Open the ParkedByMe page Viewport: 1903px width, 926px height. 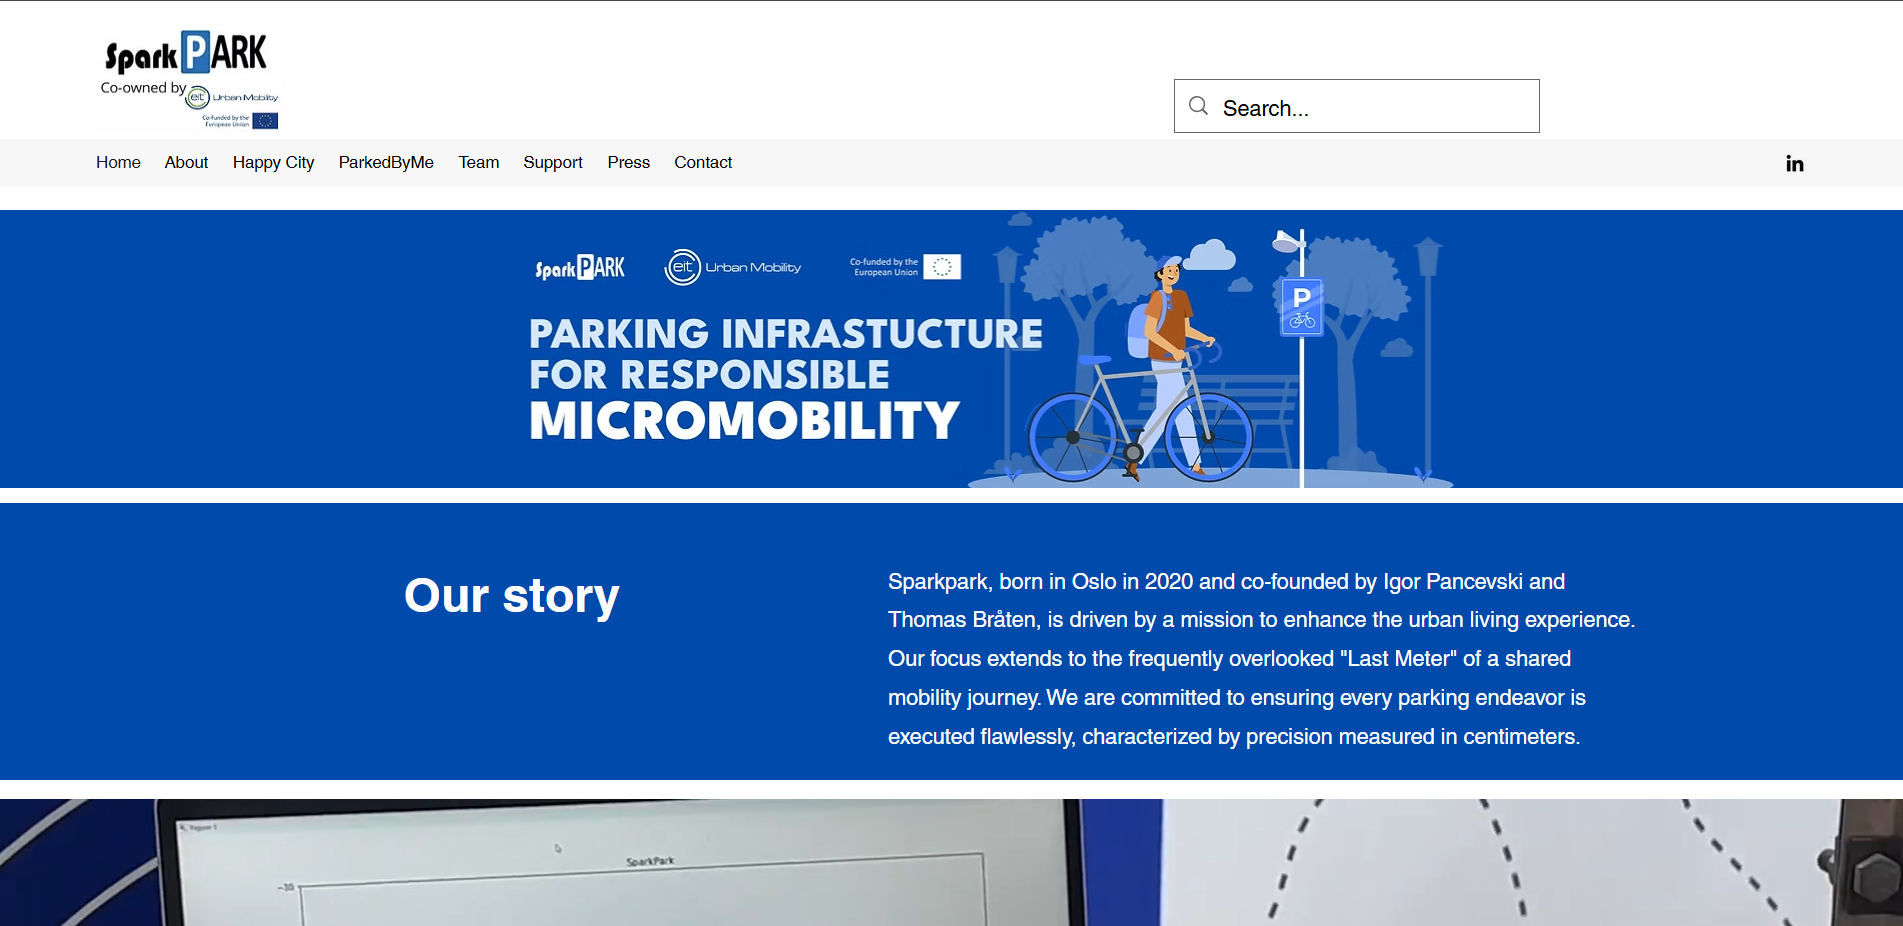pos(386,163)
